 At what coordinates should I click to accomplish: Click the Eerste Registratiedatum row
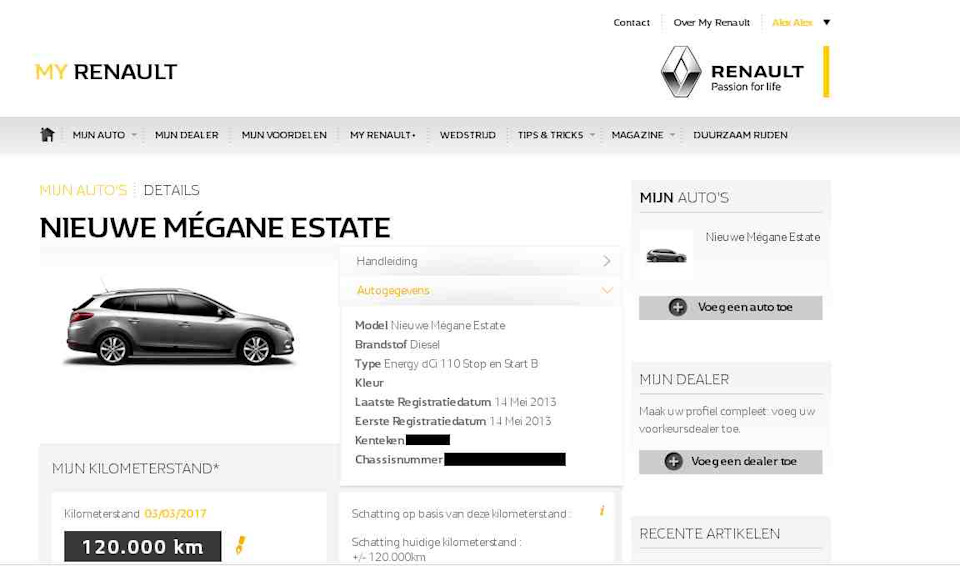[453, 421]
